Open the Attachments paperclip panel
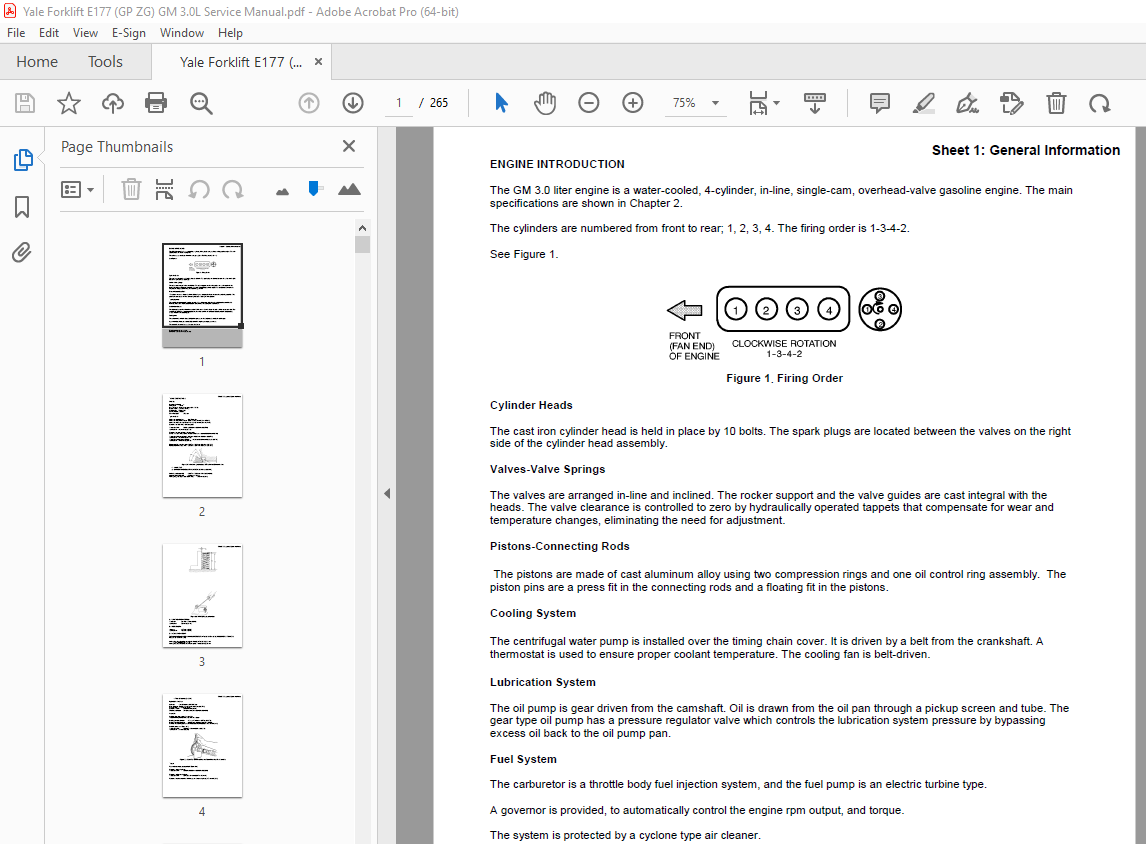The height and width of the screenshot is (844, 1146). point(22,253)
